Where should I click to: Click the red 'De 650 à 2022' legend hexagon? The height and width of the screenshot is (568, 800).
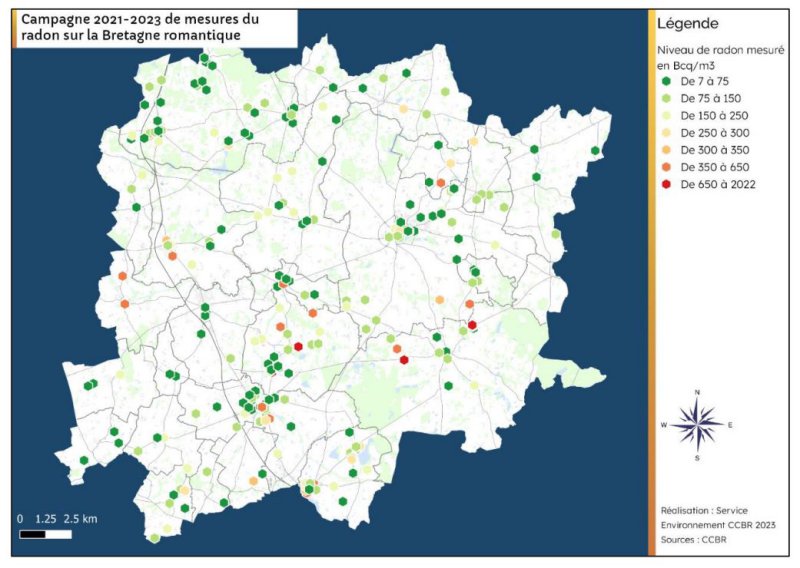[x=665, y=184]
